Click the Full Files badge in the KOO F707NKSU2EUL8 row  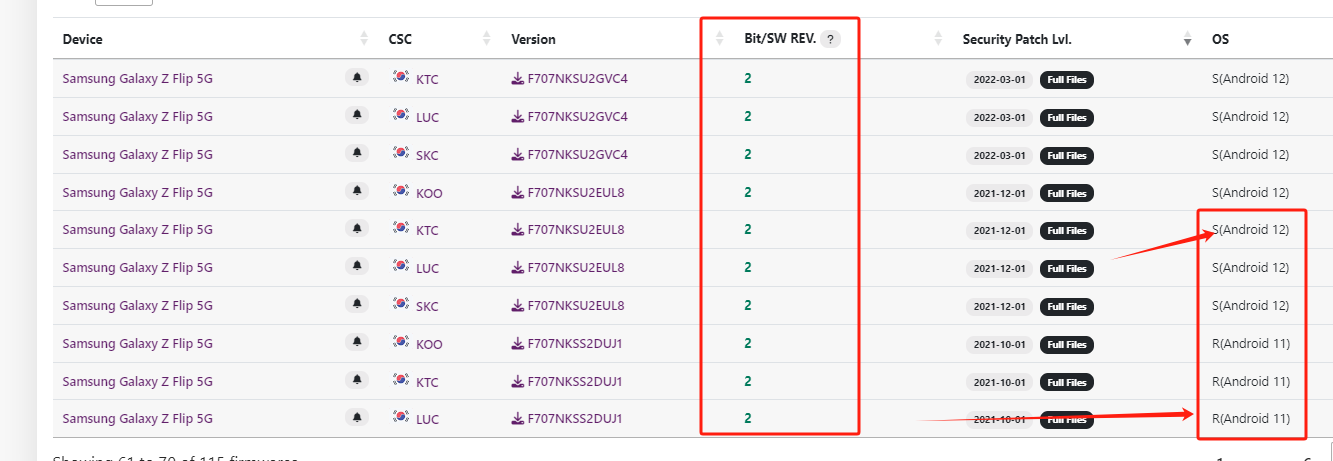pos(1067,193)
